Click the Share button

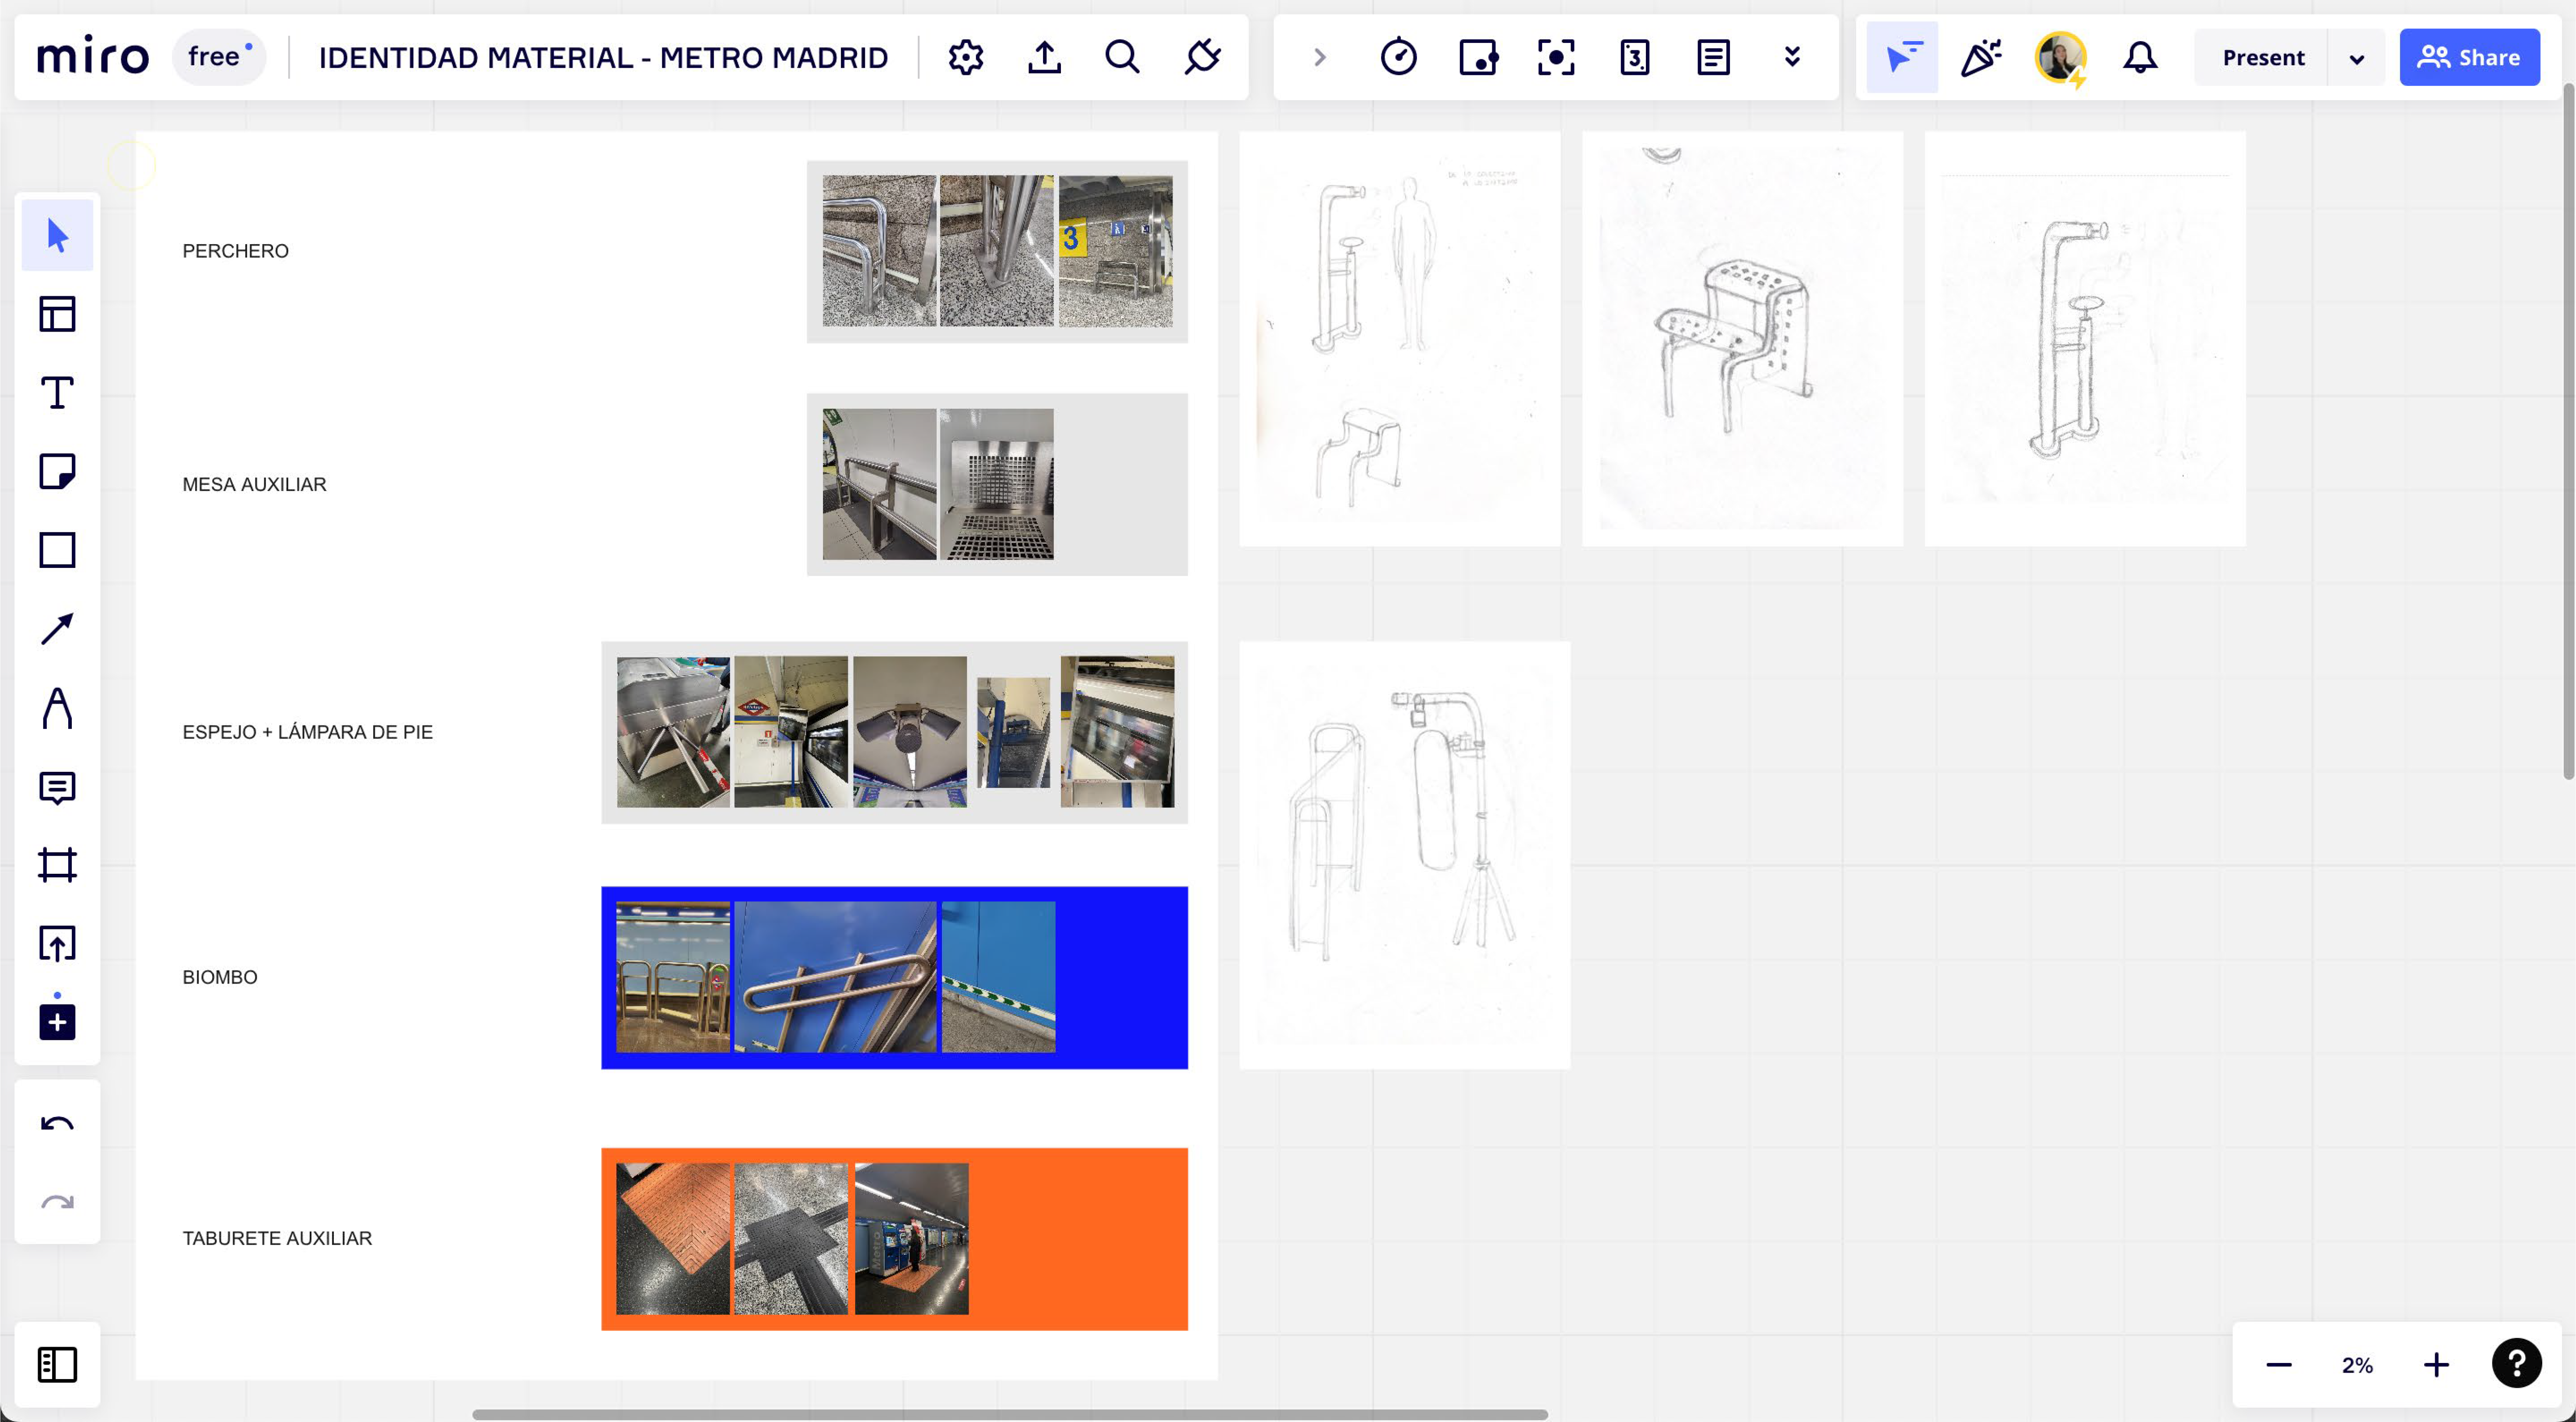pos(2468,57)
